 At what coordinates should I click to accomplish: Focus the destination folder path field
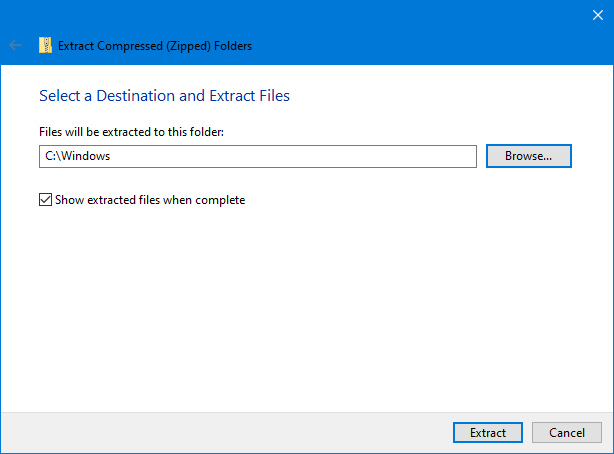258,156
